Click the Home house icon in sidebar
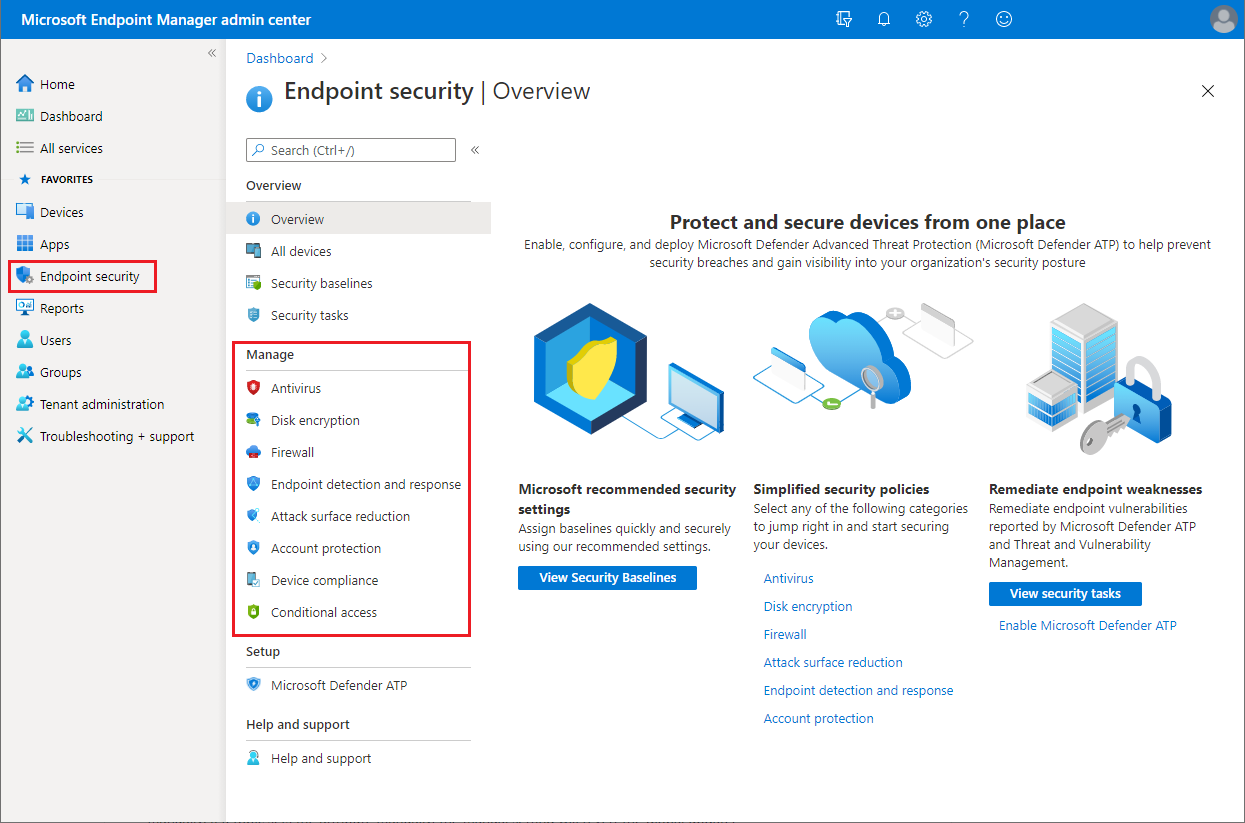Screen dimensions: 1245x823 [x=25, y=84]
